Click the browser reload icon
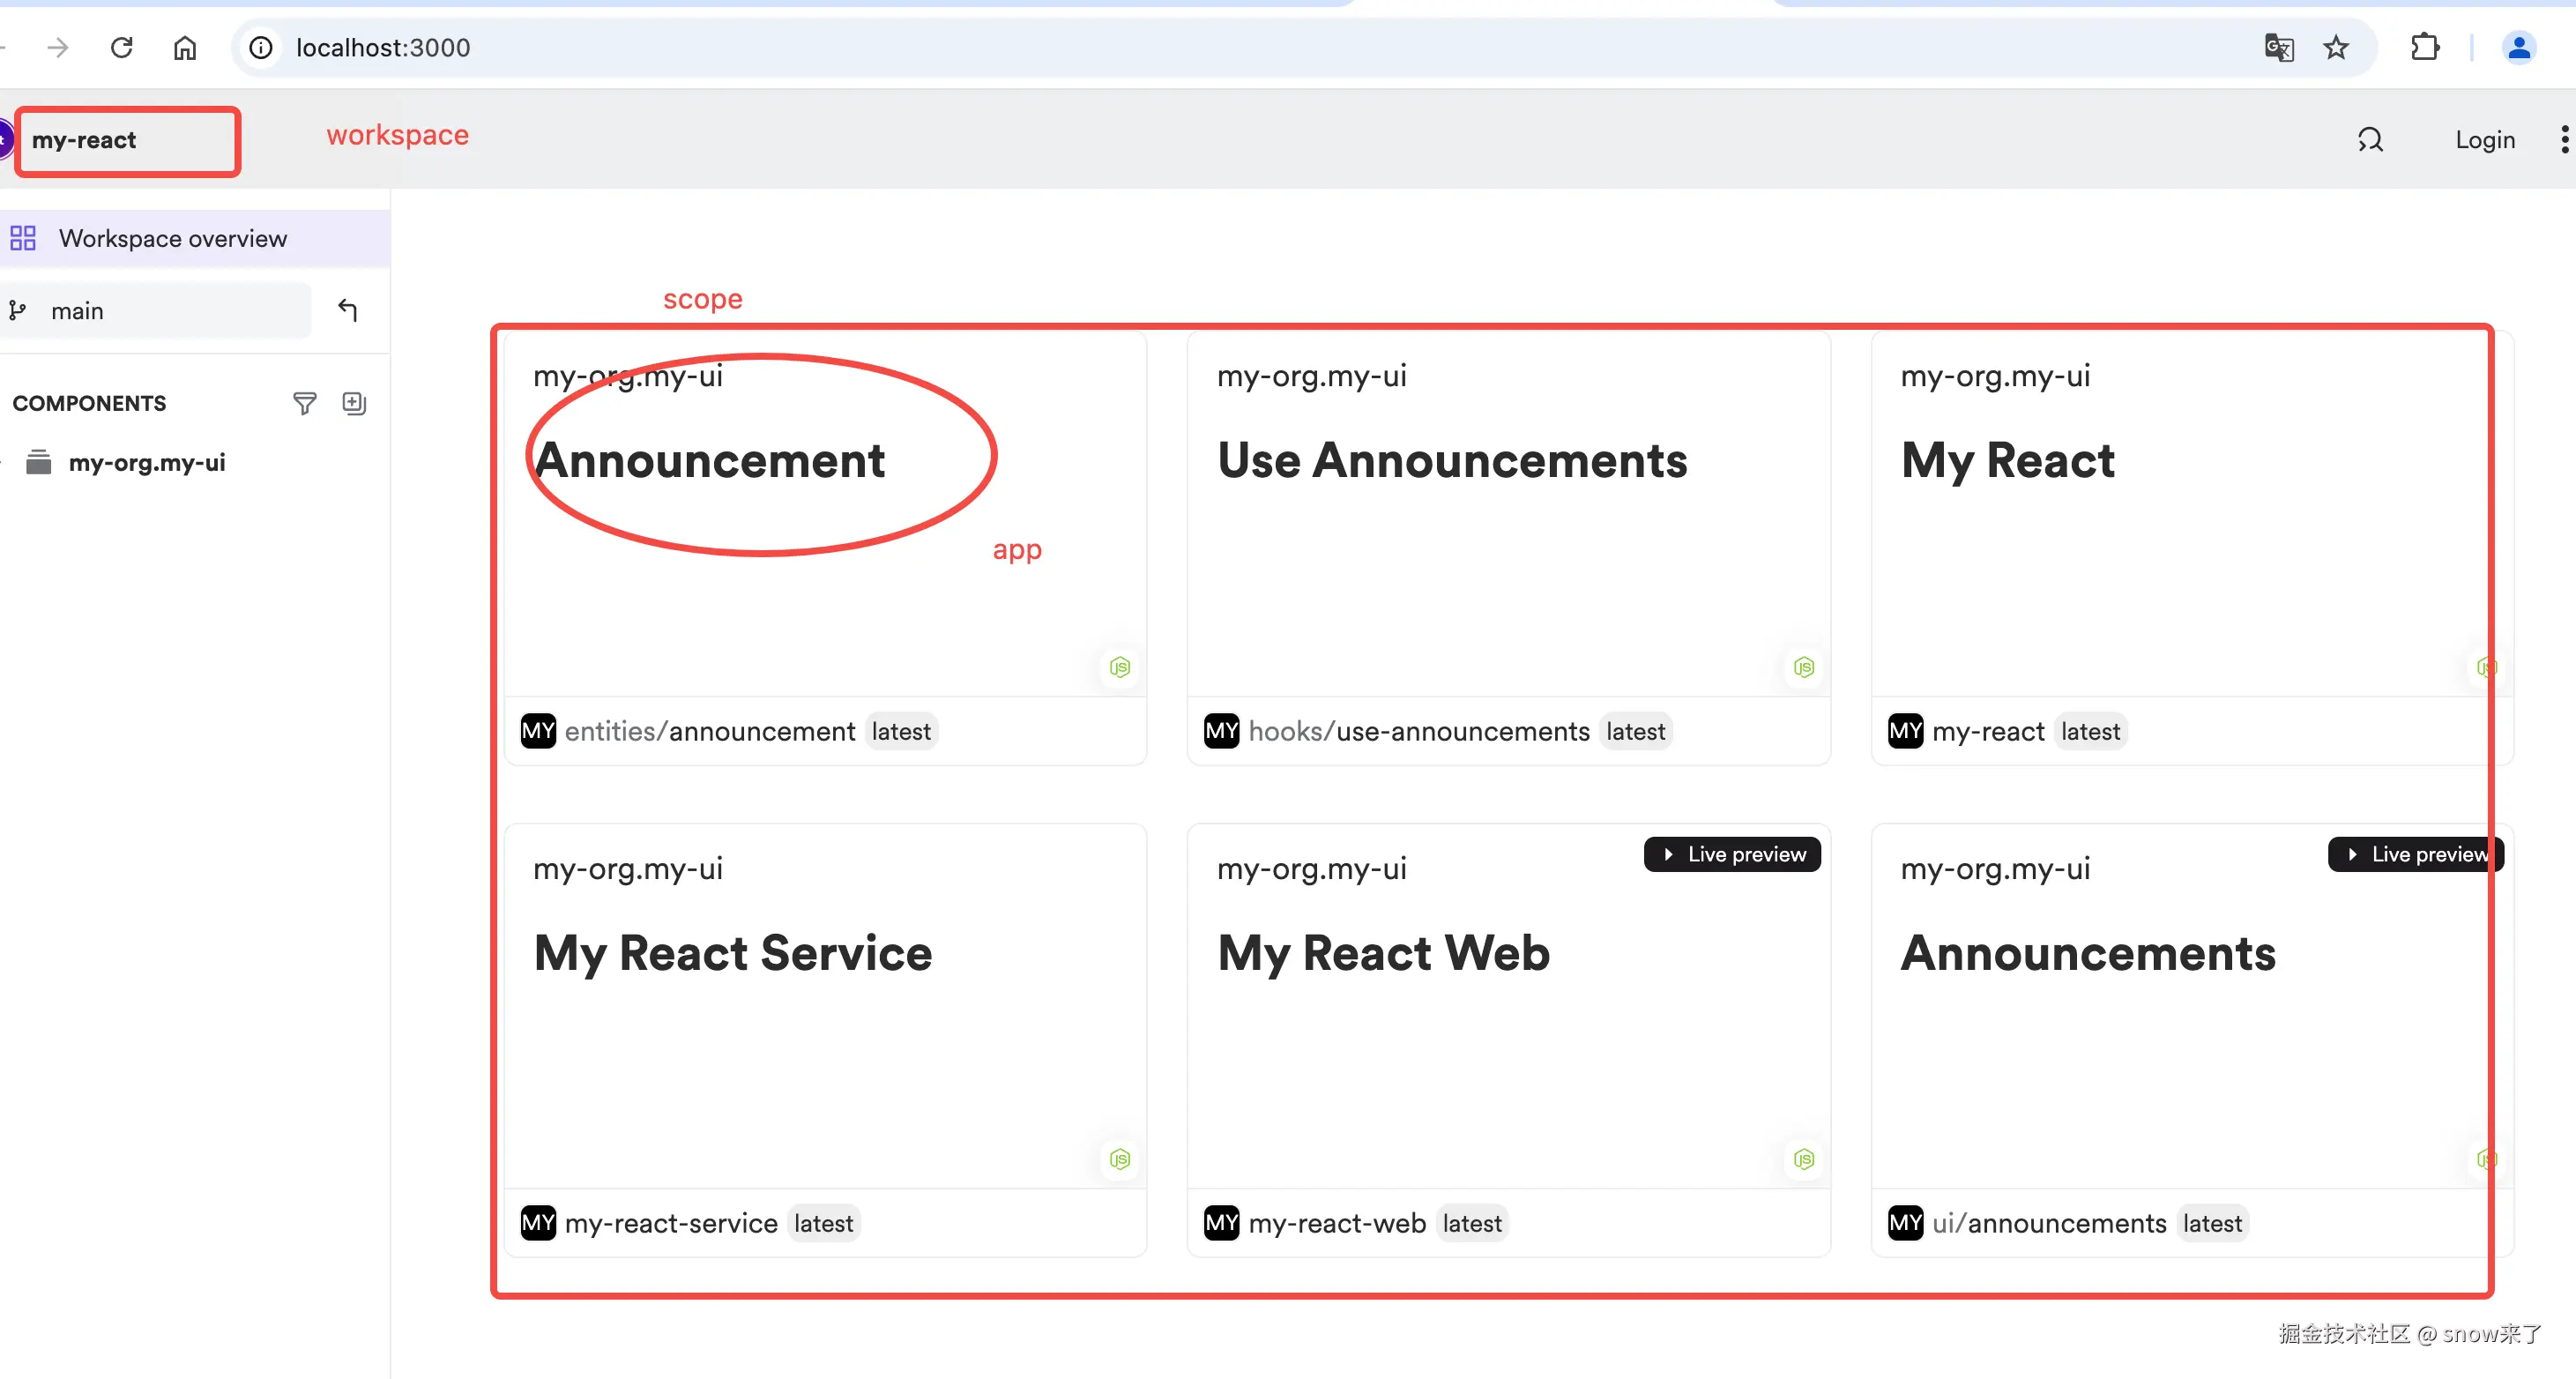Screen dimensions: 2576x1379 point(122,47)
